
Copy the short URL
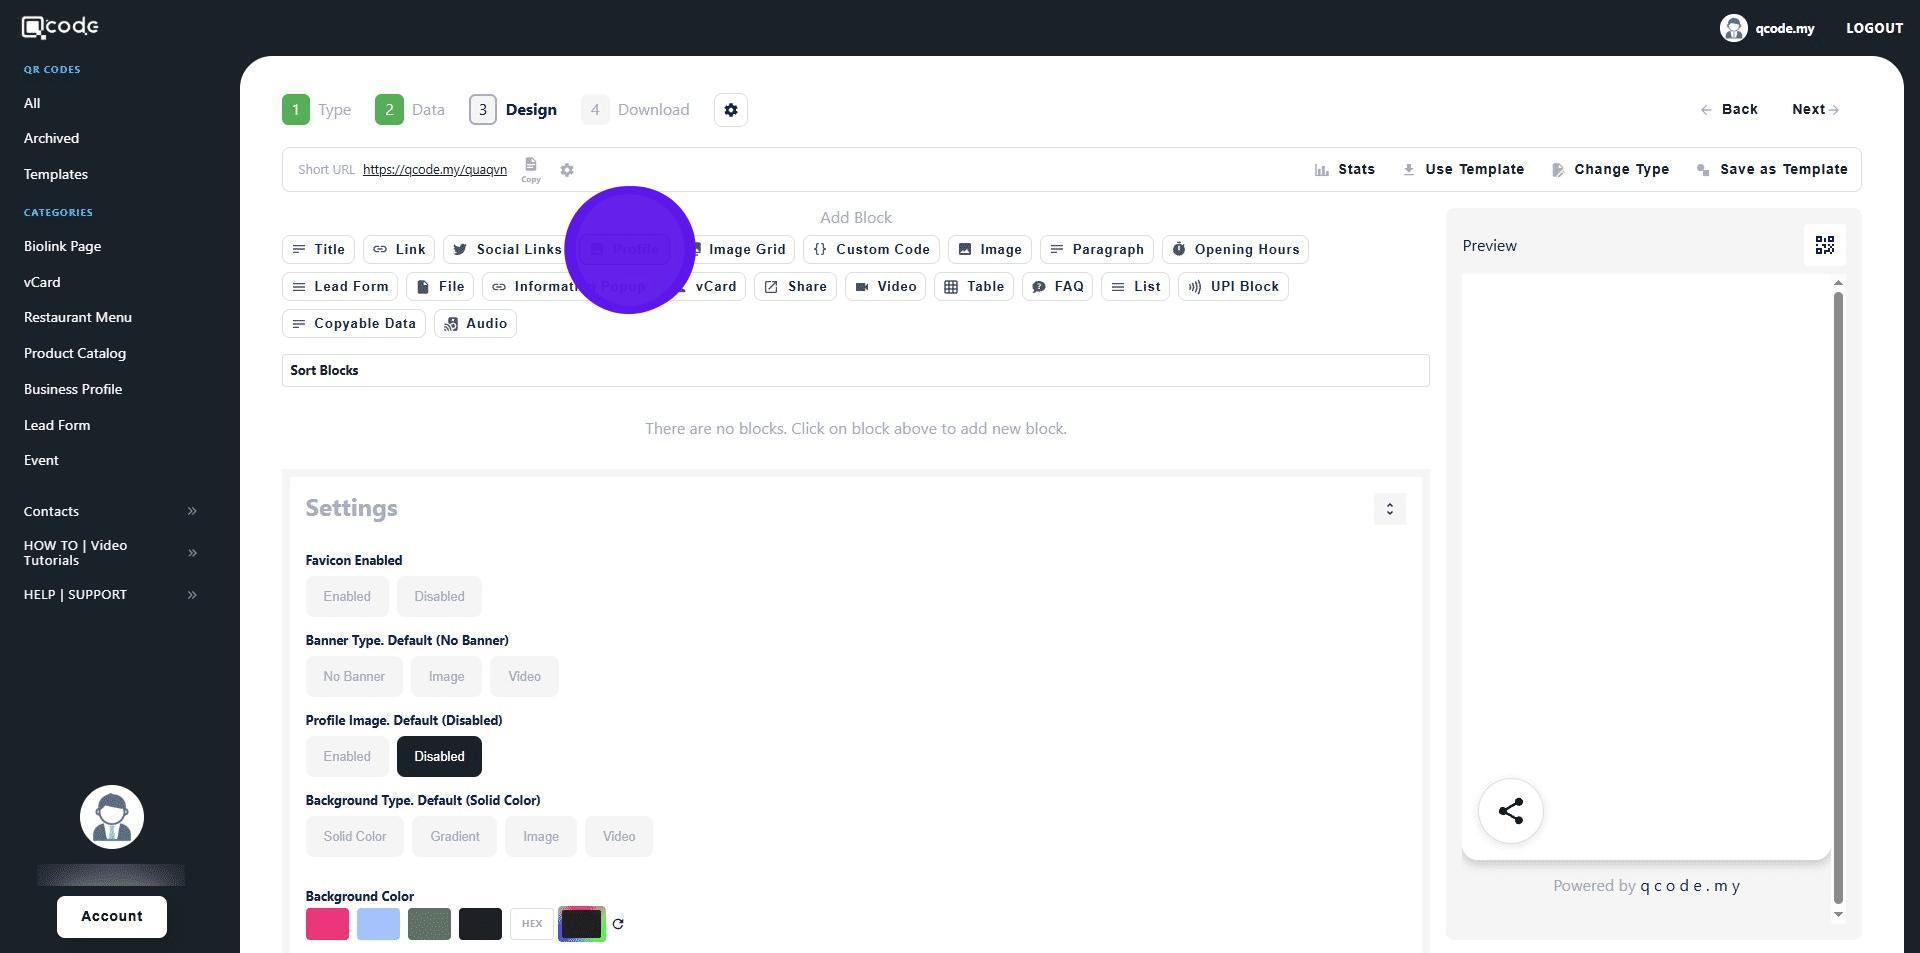531,169
